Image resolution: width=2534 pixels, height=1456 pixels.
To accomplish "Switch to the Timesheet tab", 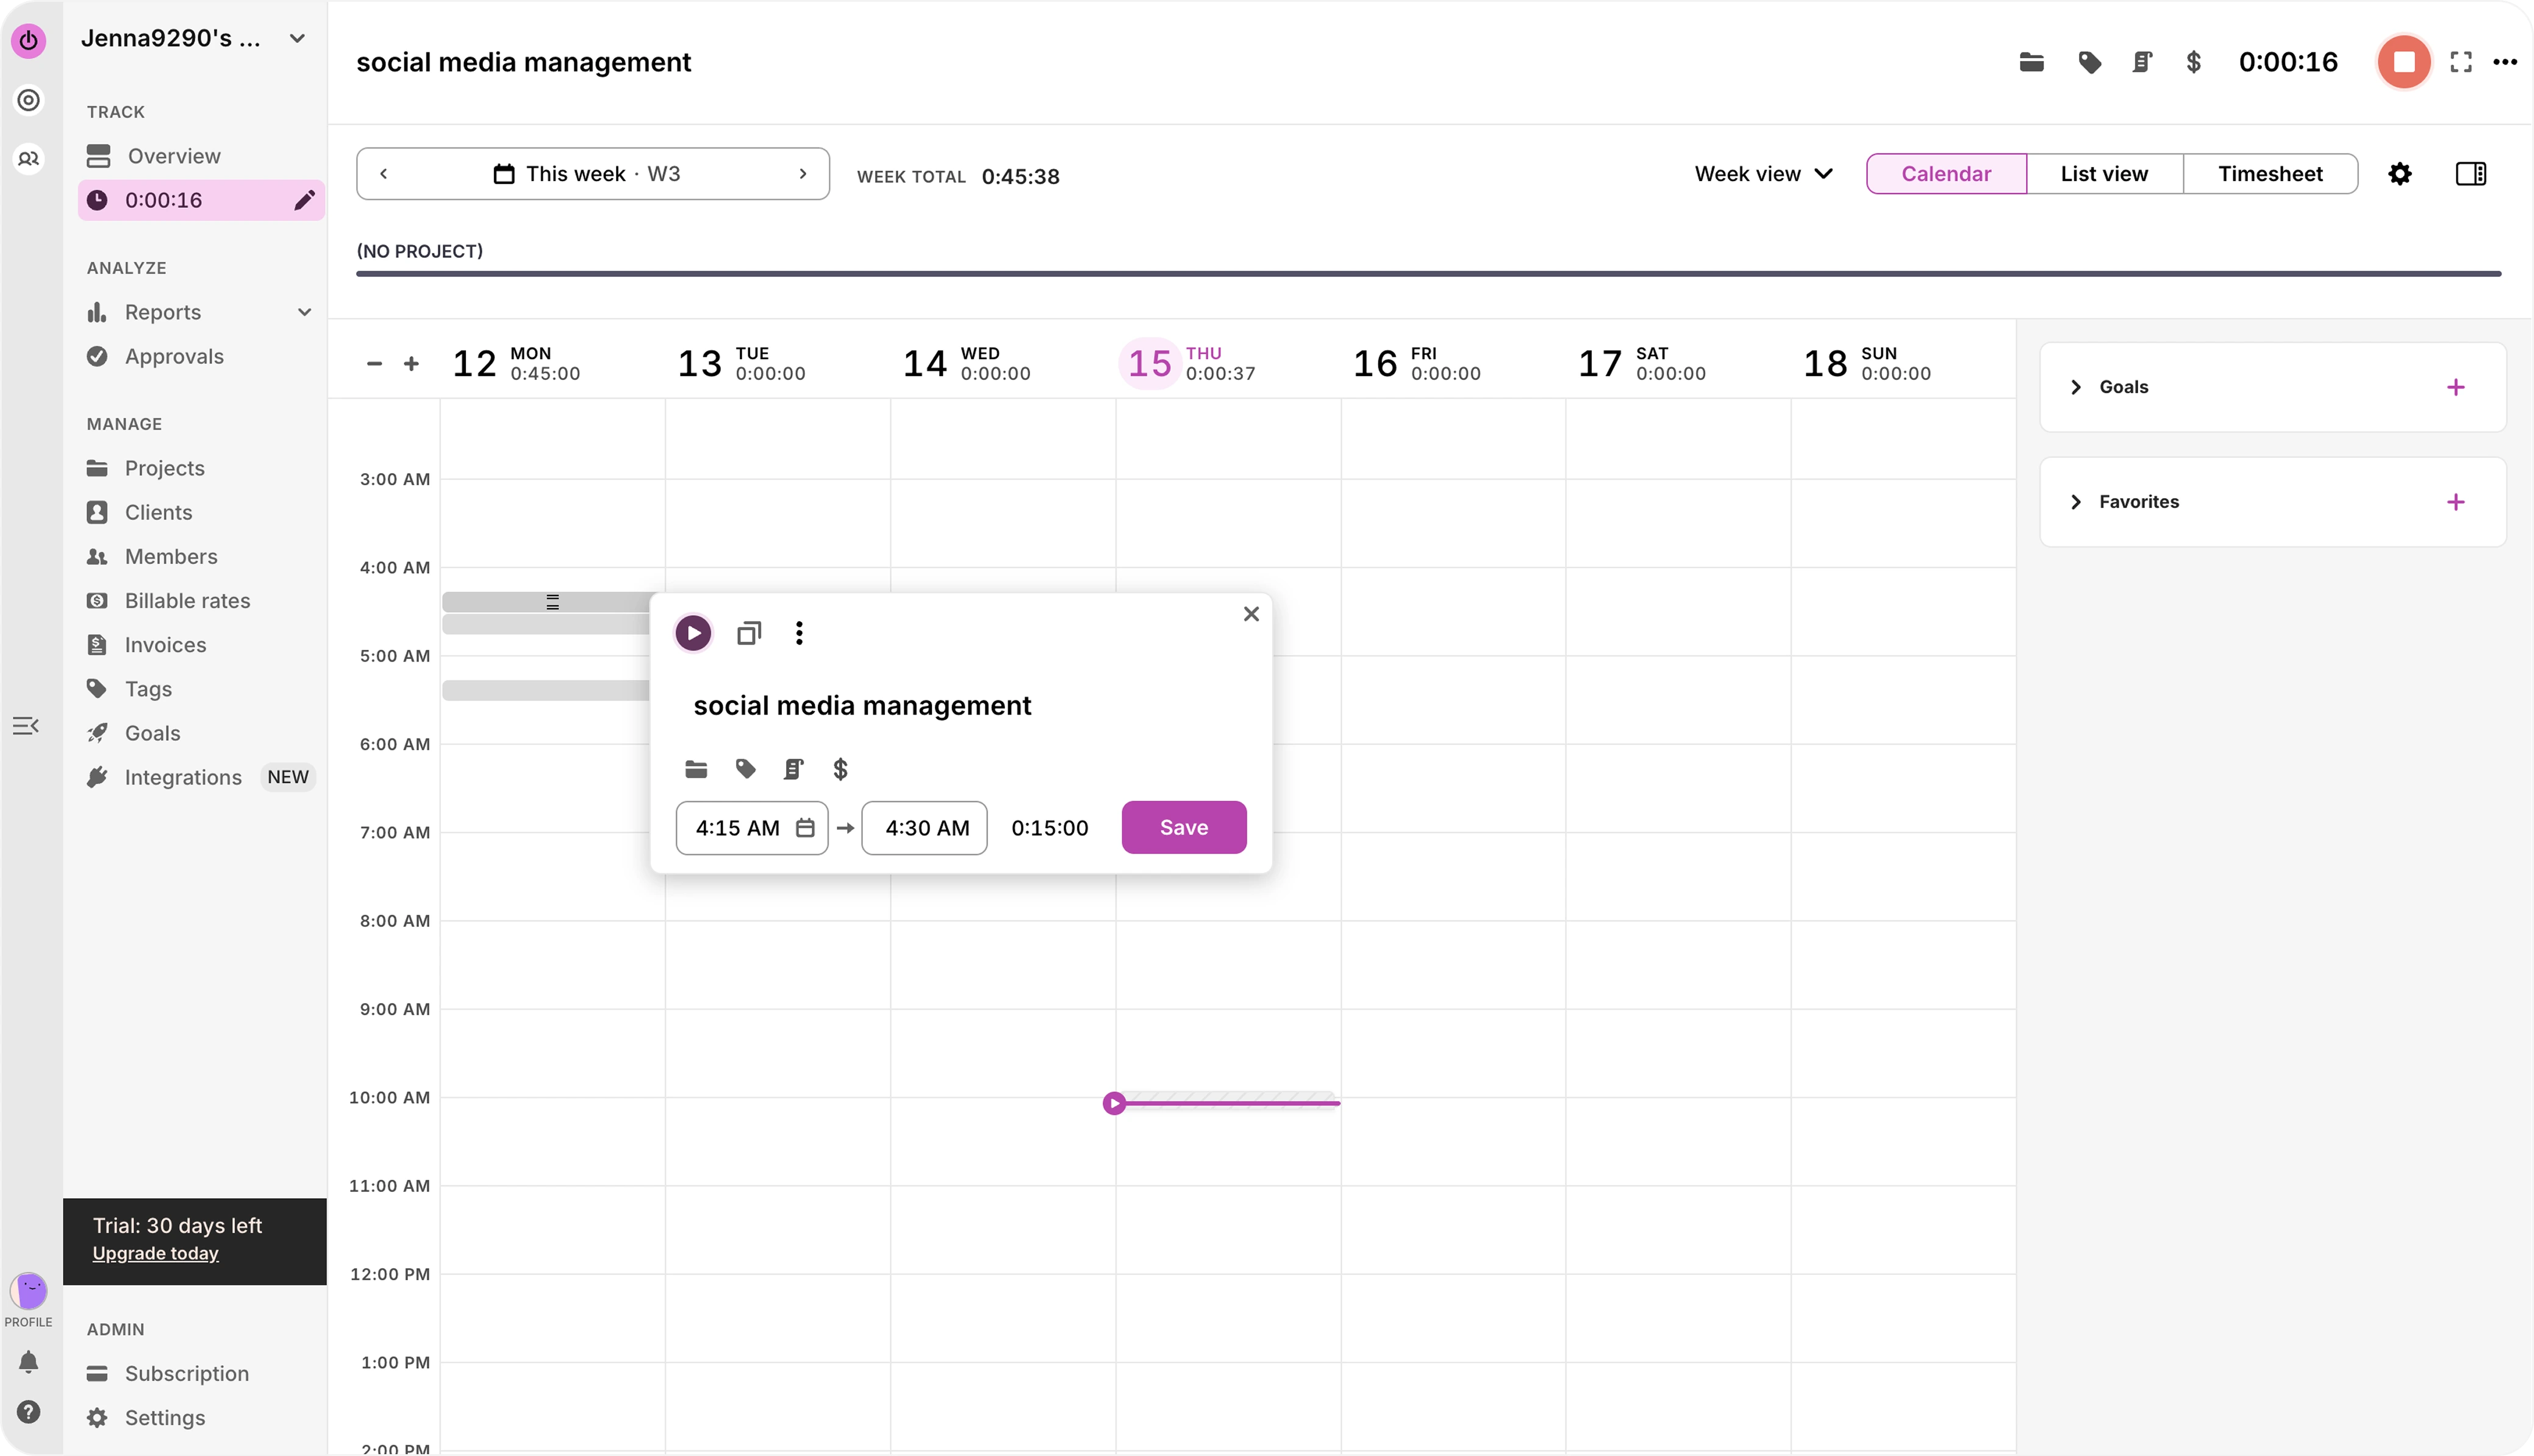I will tap(2269, 174).
